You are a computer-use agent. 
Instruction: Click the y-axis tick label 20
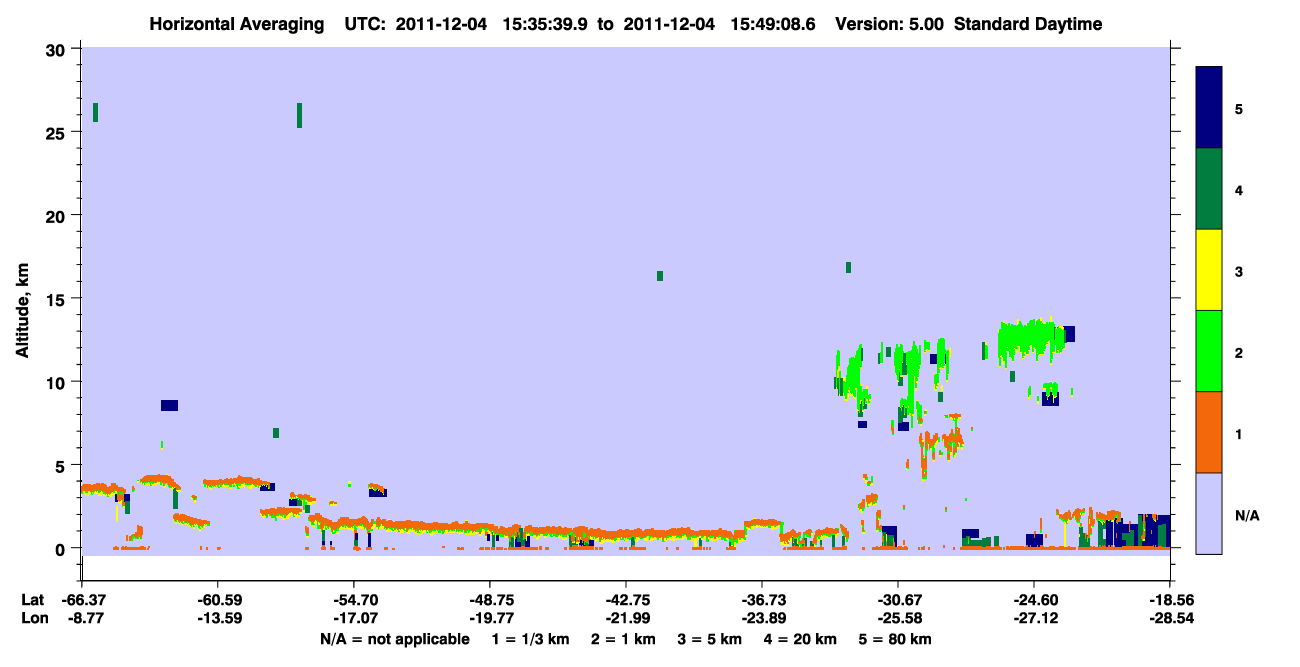(x=56, y=215)
